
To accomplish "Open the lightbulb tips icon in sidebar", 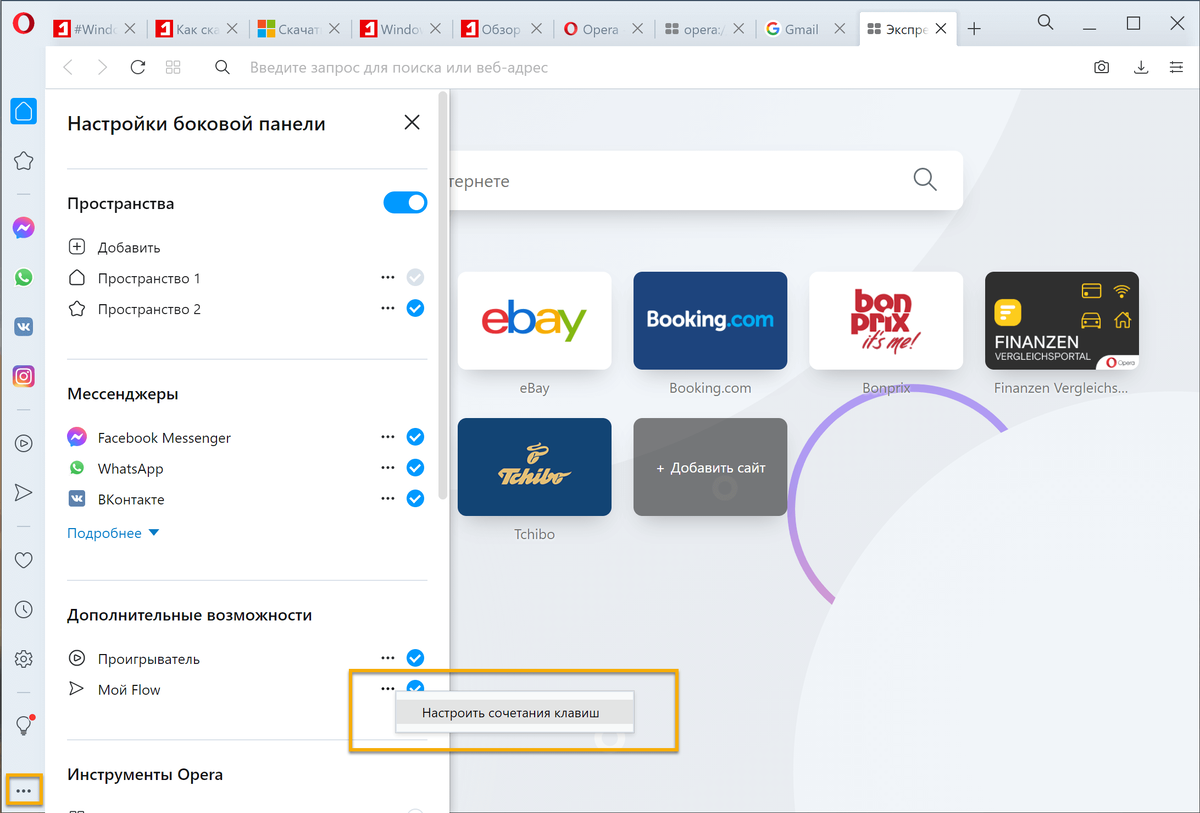I will coord(24,726).
